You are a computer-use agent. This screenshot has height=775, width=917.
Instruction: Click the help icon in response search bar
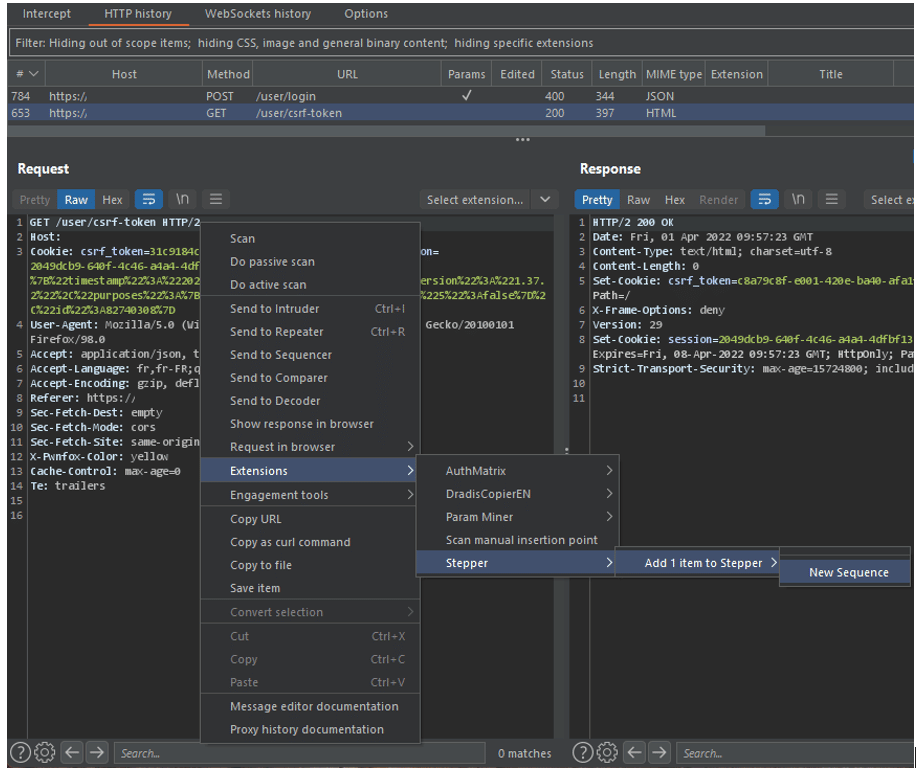pos(582,753)
